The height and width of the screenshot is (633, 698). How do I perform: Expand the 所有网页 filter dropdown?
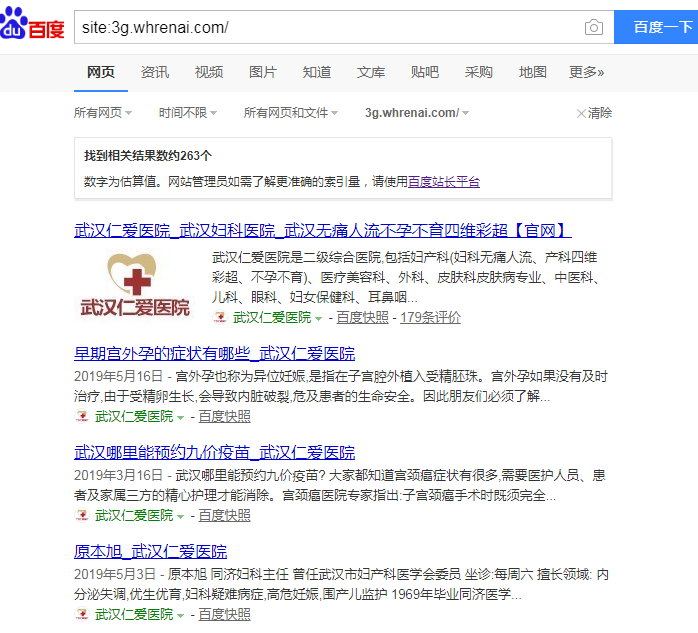point(103,113)
